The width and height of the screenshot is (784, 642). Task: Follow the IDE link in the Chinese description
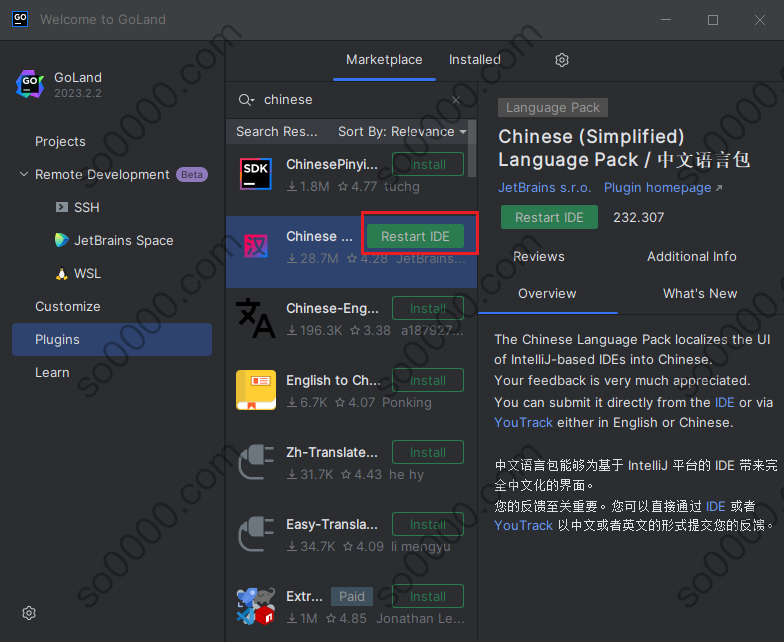coord(716,506)
